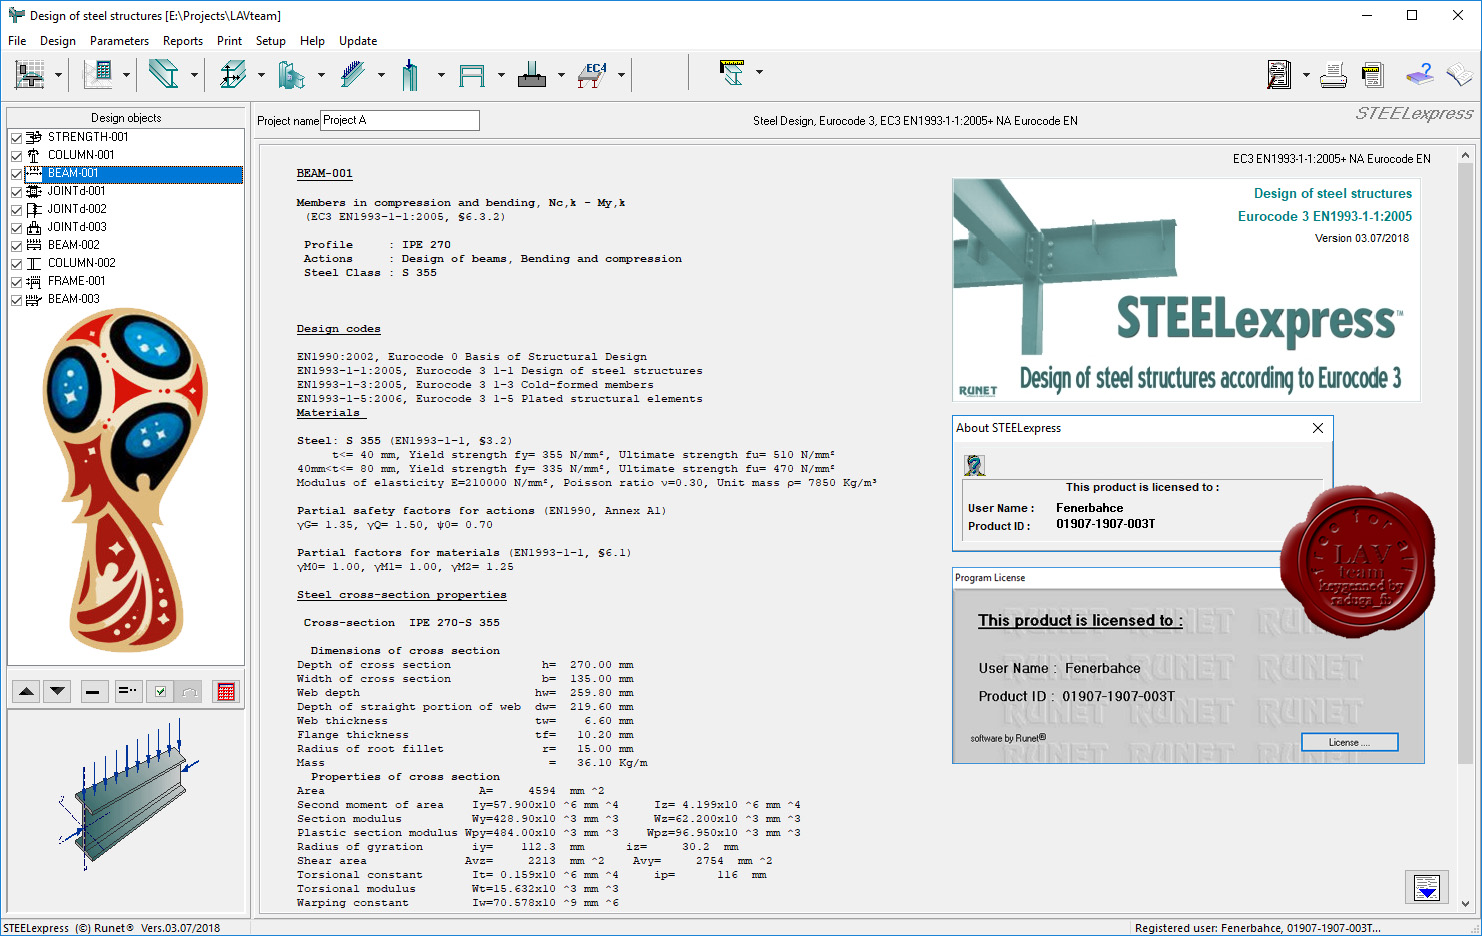This screenshot has width=1482, height=936.
Task: Select the steel joint connection icon
Action: [292, 74]
